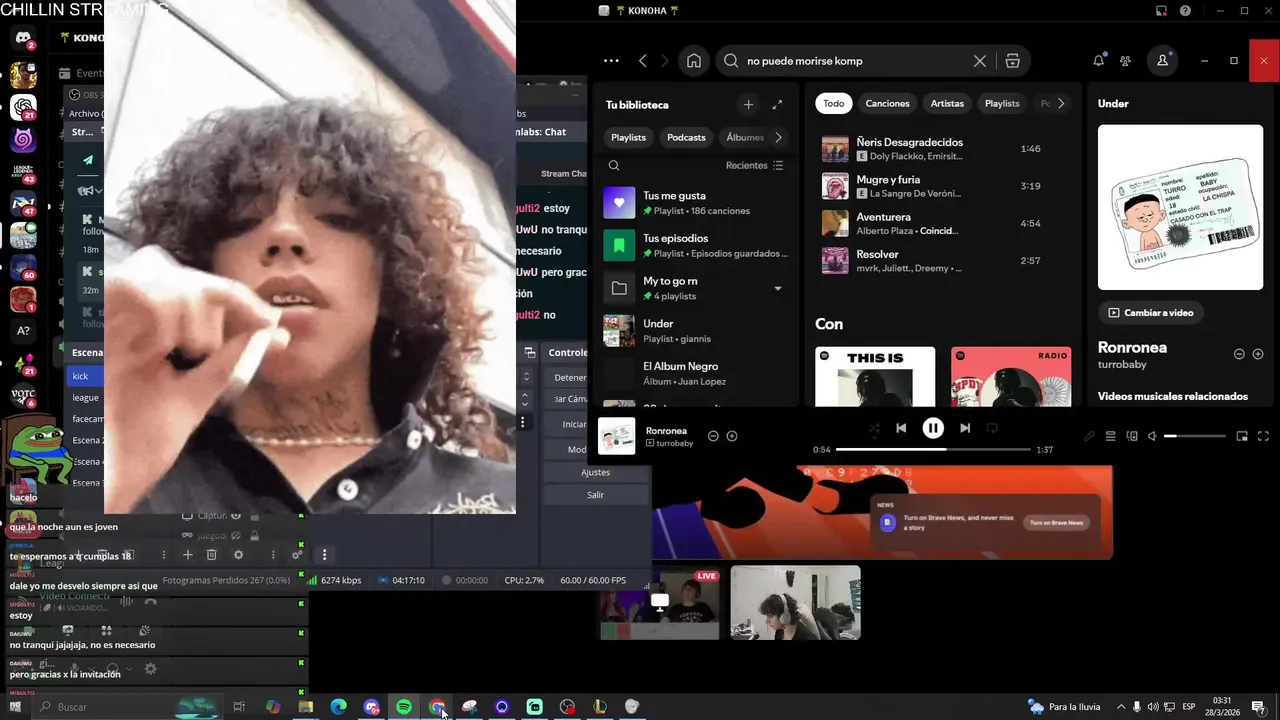Open Spotify profile account button
The height and width of the screenshot is (720, 1280).
coord(1162,61)
